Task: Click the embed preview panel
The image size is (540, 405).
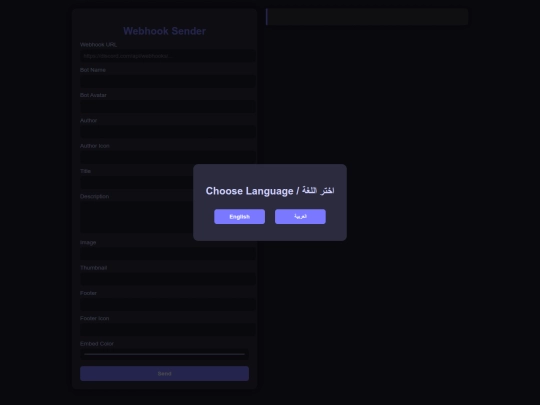Action: 367,17
